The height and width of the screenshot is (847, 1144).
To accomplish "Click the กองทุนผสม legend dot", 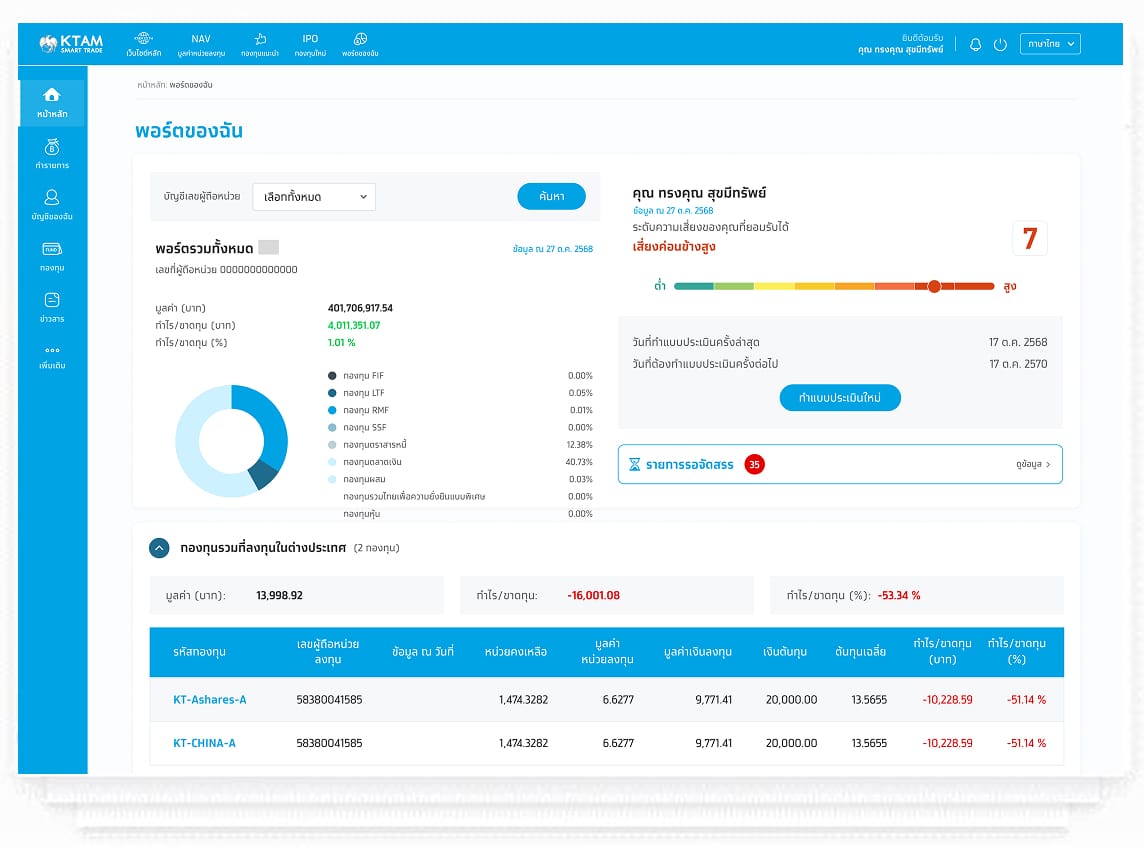I will (x=332, y=479).
